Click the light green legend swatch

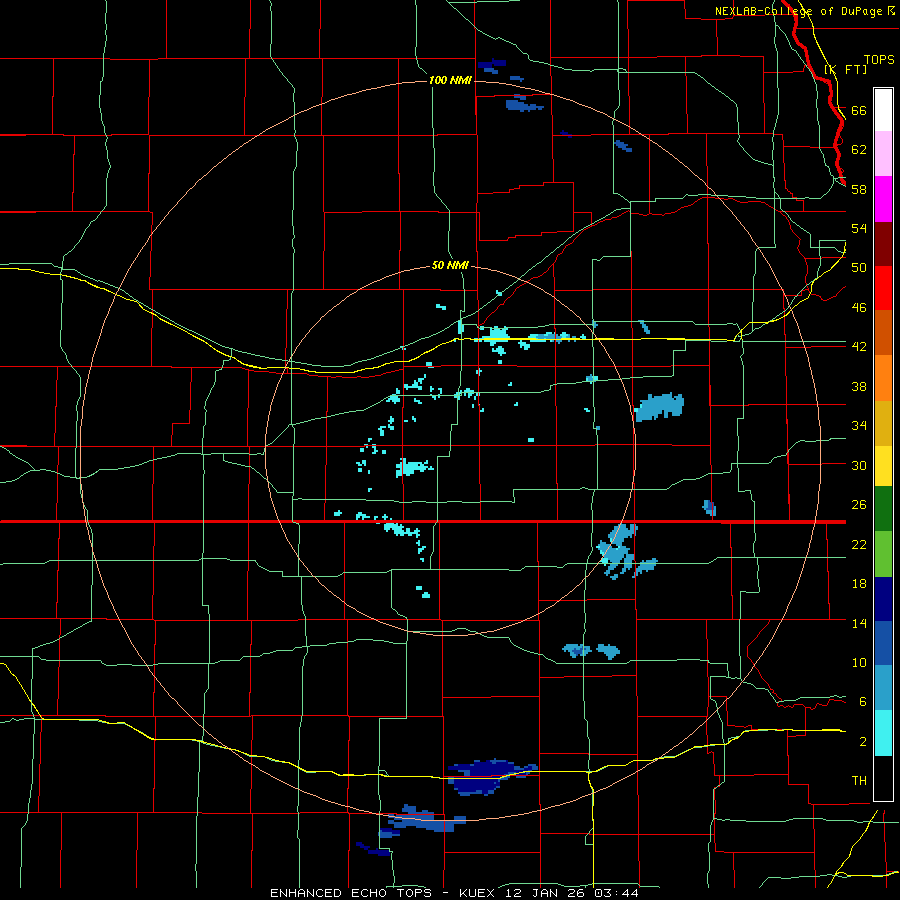(883, 554)
